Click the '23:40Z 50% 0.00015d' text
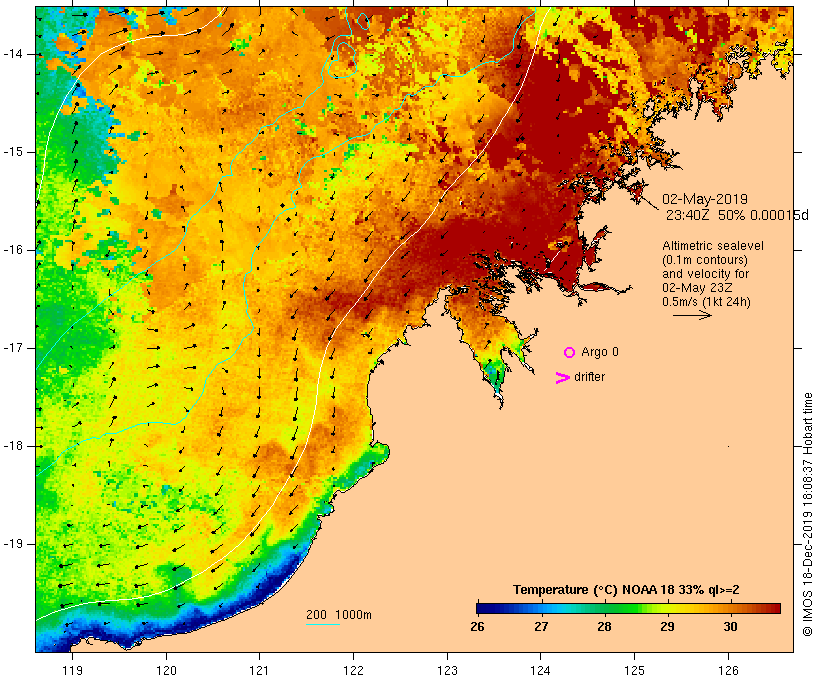This screenshot has height=680, width=820. 737,215
